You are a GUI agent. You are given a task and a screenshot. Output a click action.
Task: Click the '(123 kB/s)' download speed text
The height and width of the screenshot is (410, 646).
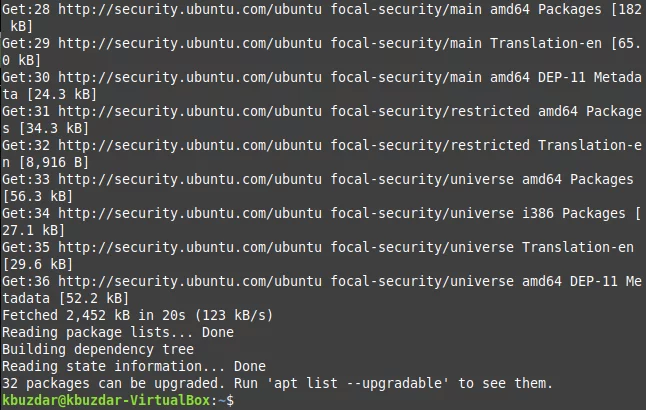[x=234, y=315]
